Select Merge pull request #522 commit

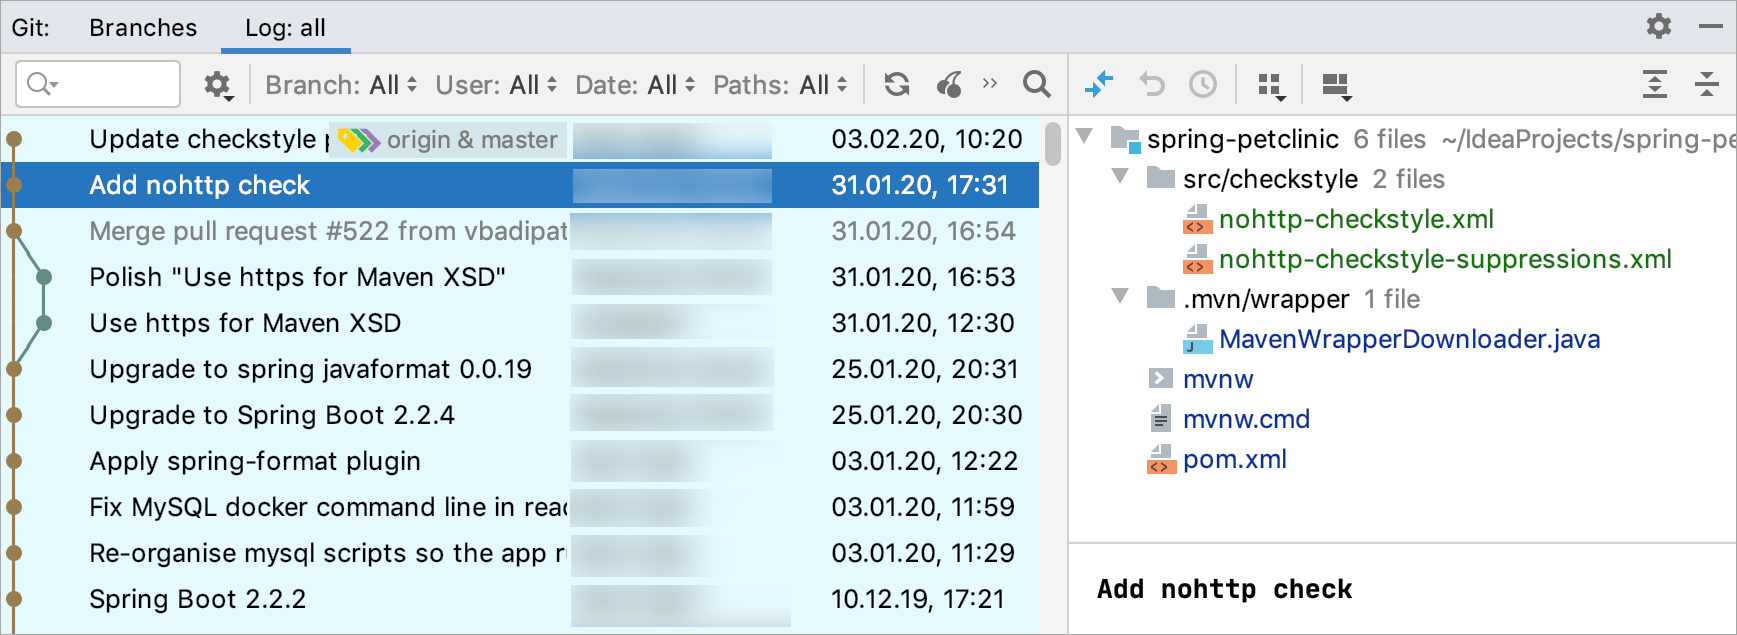pyautogui.click(x=520, y=231)
